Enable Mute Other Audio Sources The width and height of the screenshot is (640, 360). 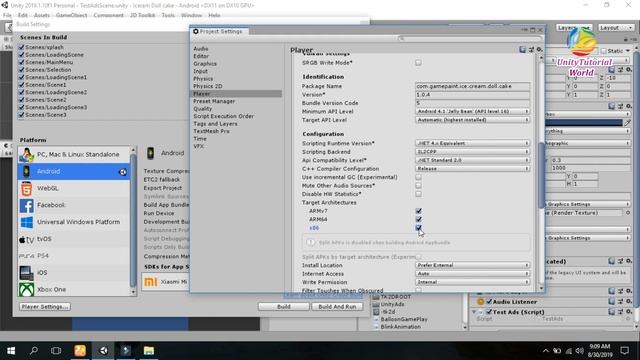pos(418,186)
